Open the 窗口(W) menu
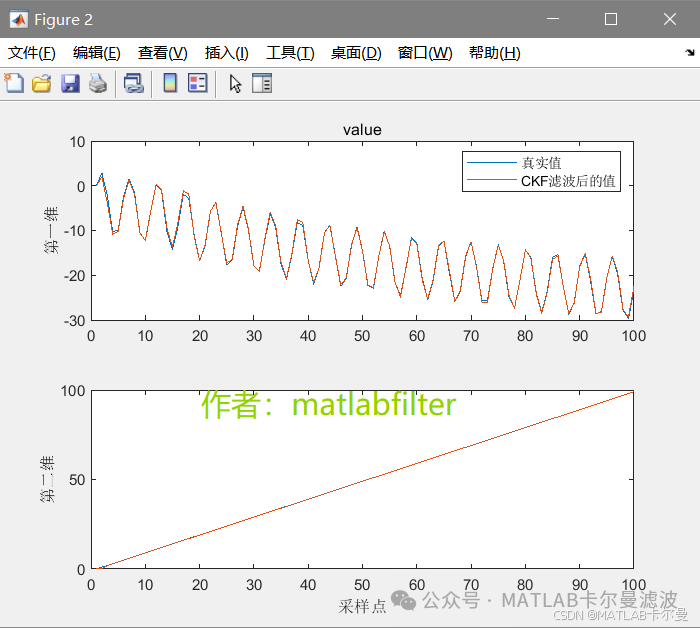 [425, 53]
